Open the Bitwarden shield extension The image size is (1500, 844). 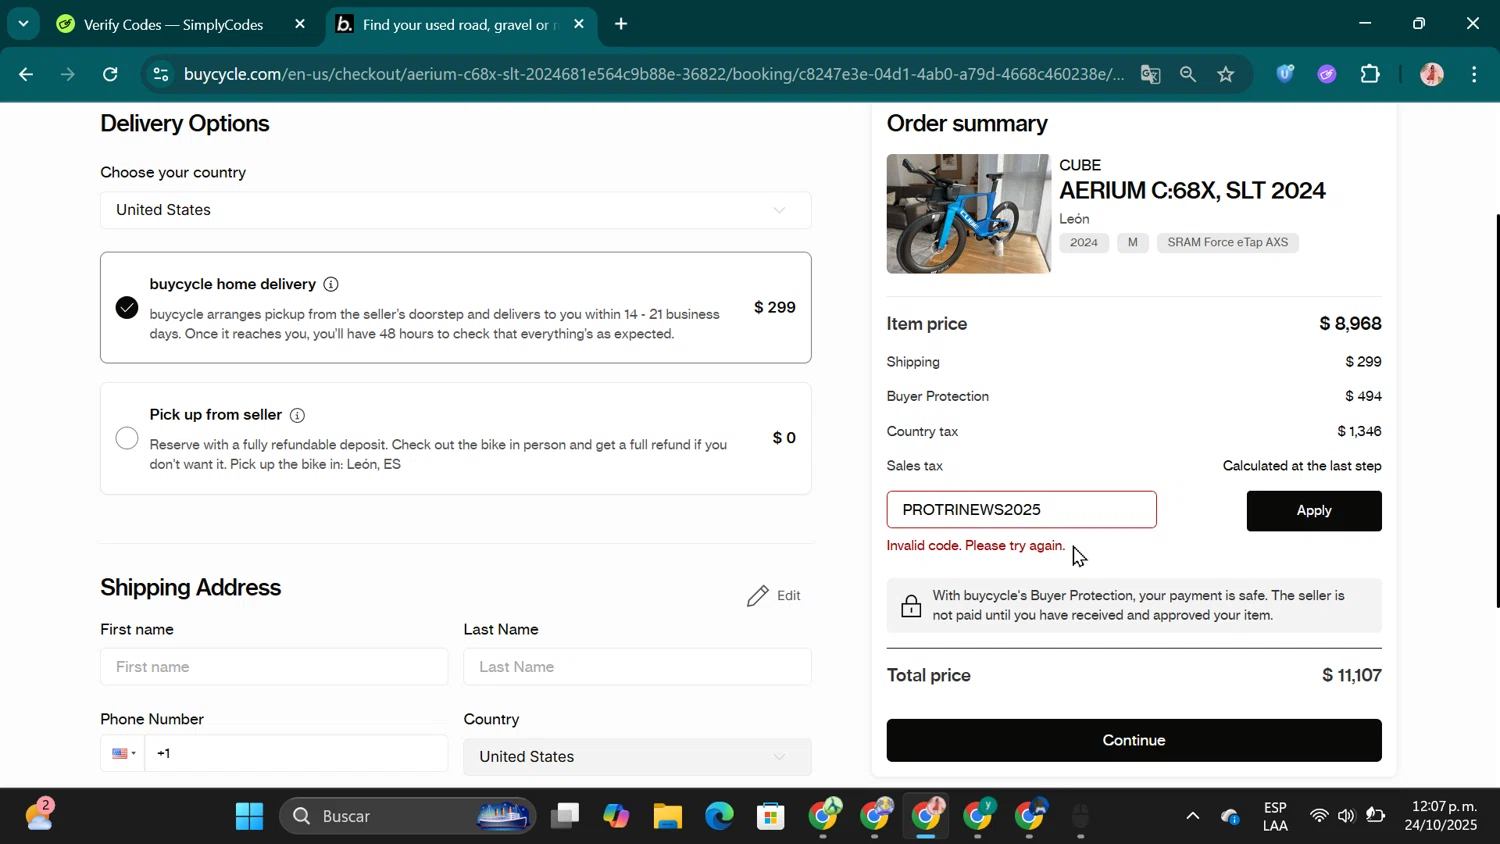click(1285, 74)
